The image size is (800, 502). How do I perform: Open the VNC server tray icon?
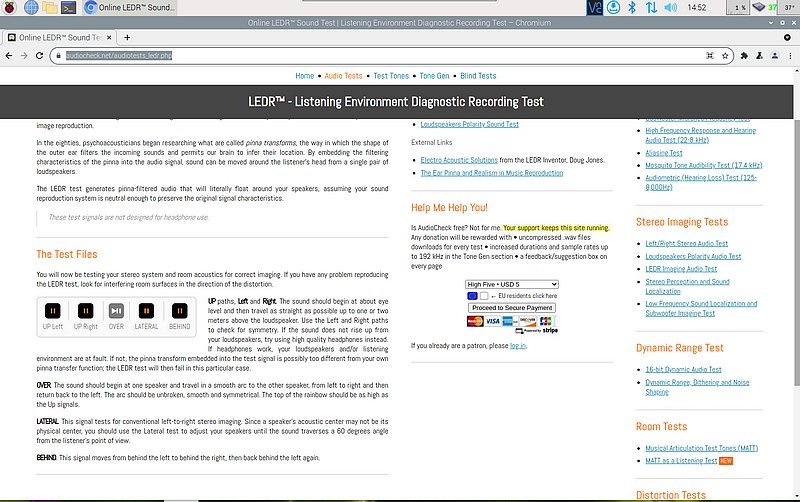click(x=594, y=7)
